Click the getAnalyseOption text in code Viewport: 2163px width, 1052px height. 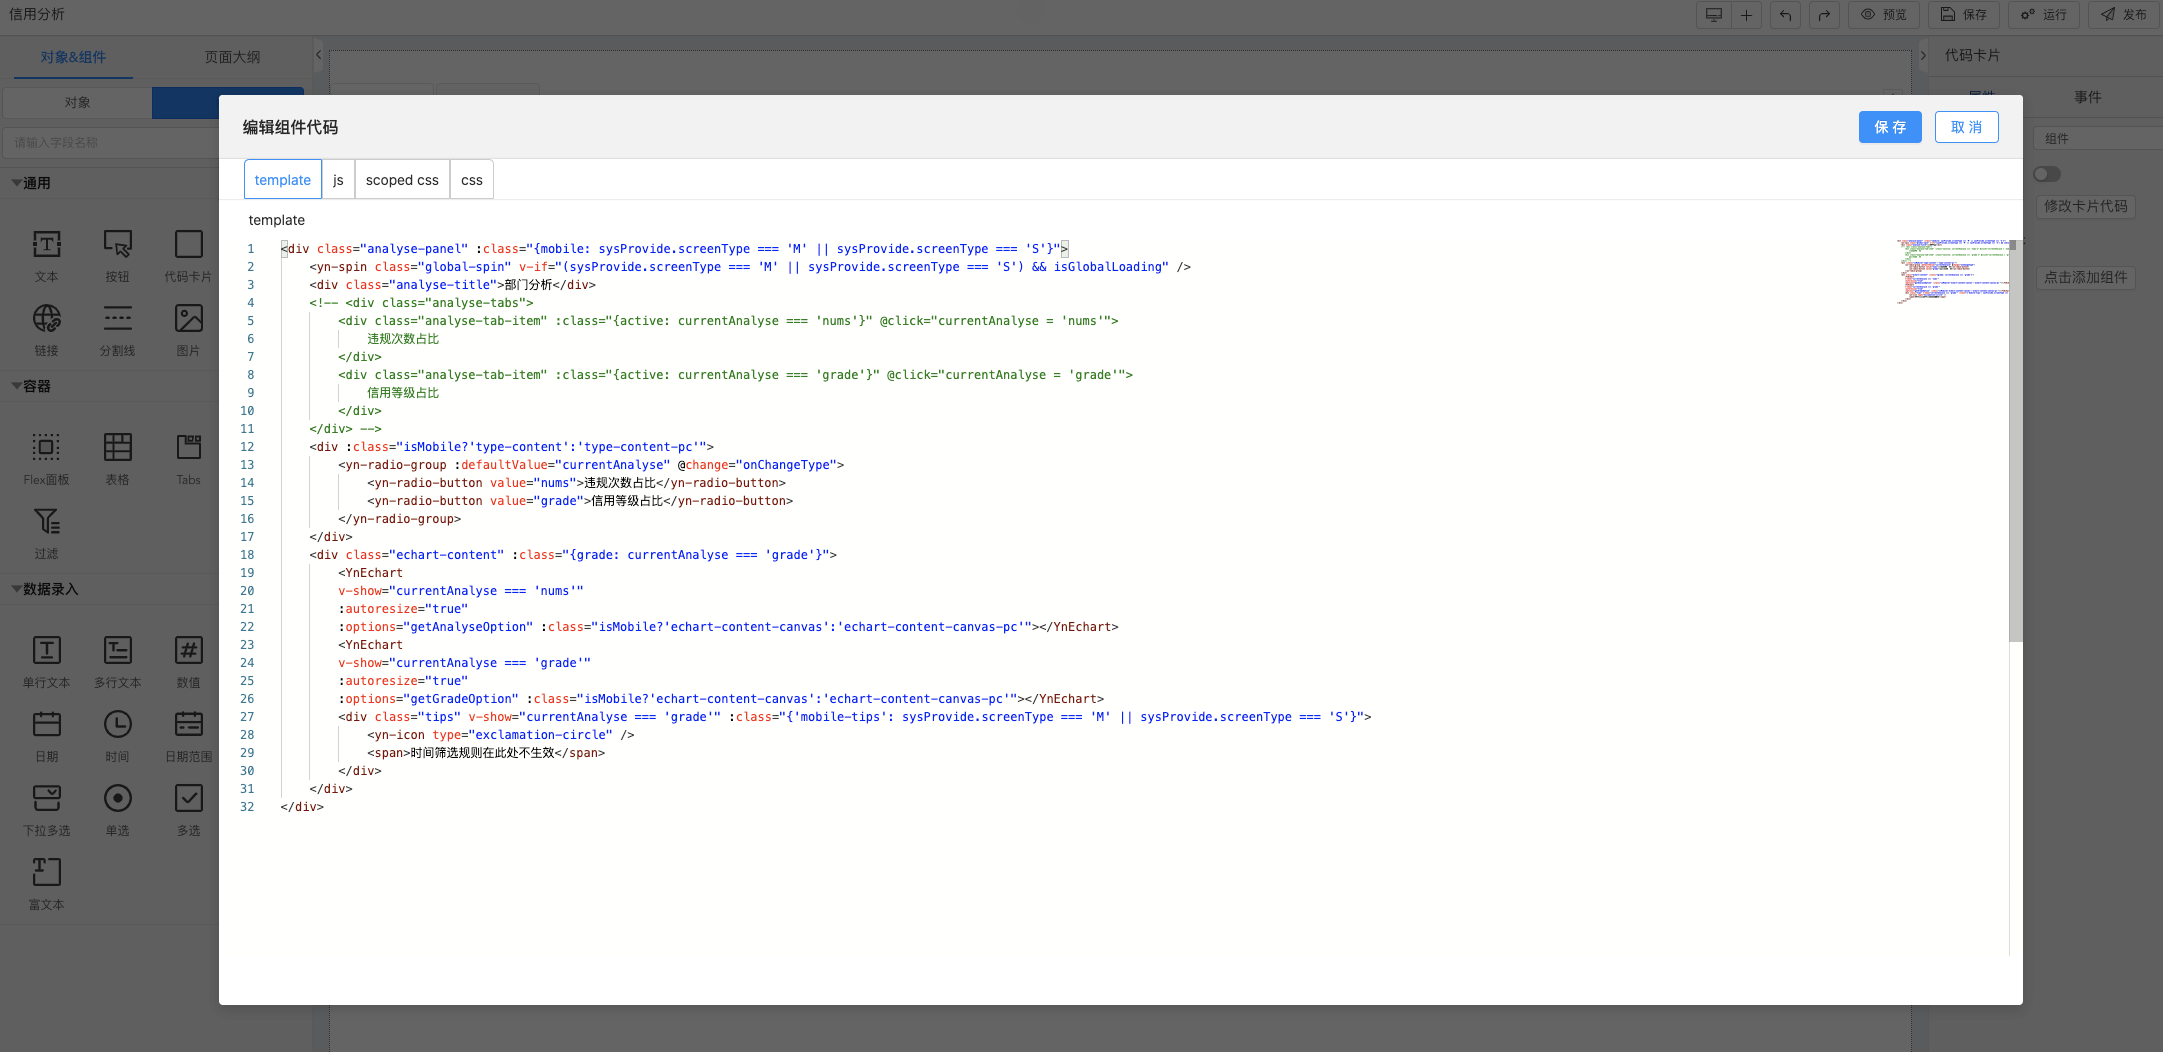point(468,627)
